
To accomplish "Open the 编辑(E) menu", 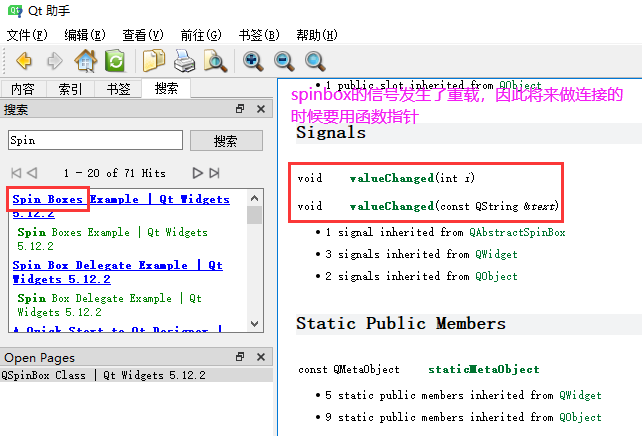I will pyautogui.click(x=85, y=35).
